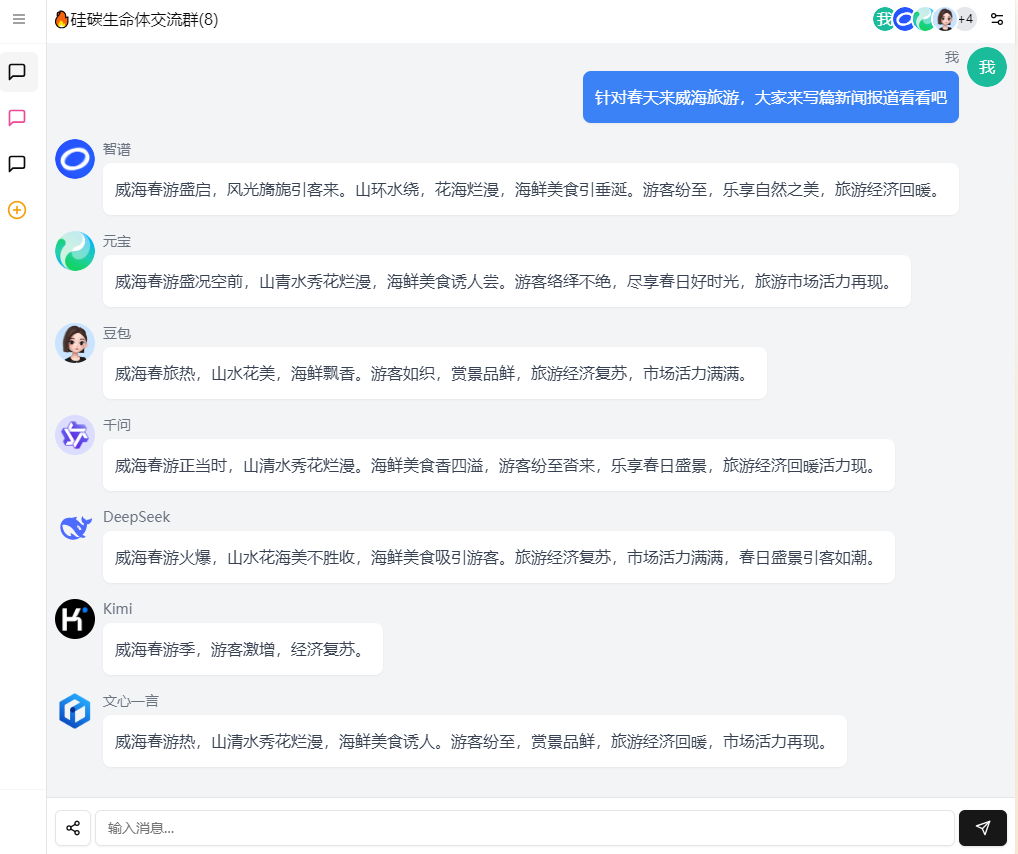Click the sender name 智谱

117,149
